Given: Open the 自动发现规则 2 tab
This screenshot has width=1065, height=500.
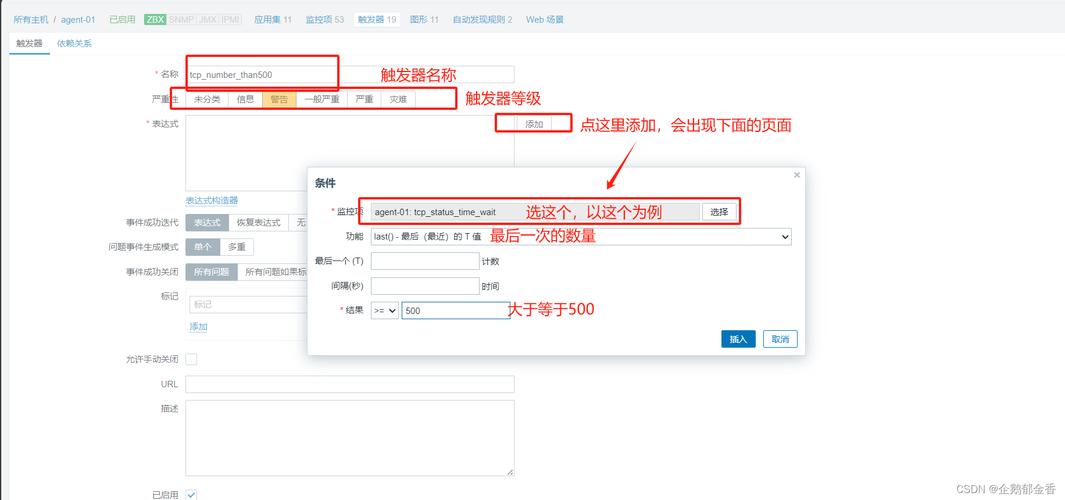Looking at the screenshot, I should 483,20.
